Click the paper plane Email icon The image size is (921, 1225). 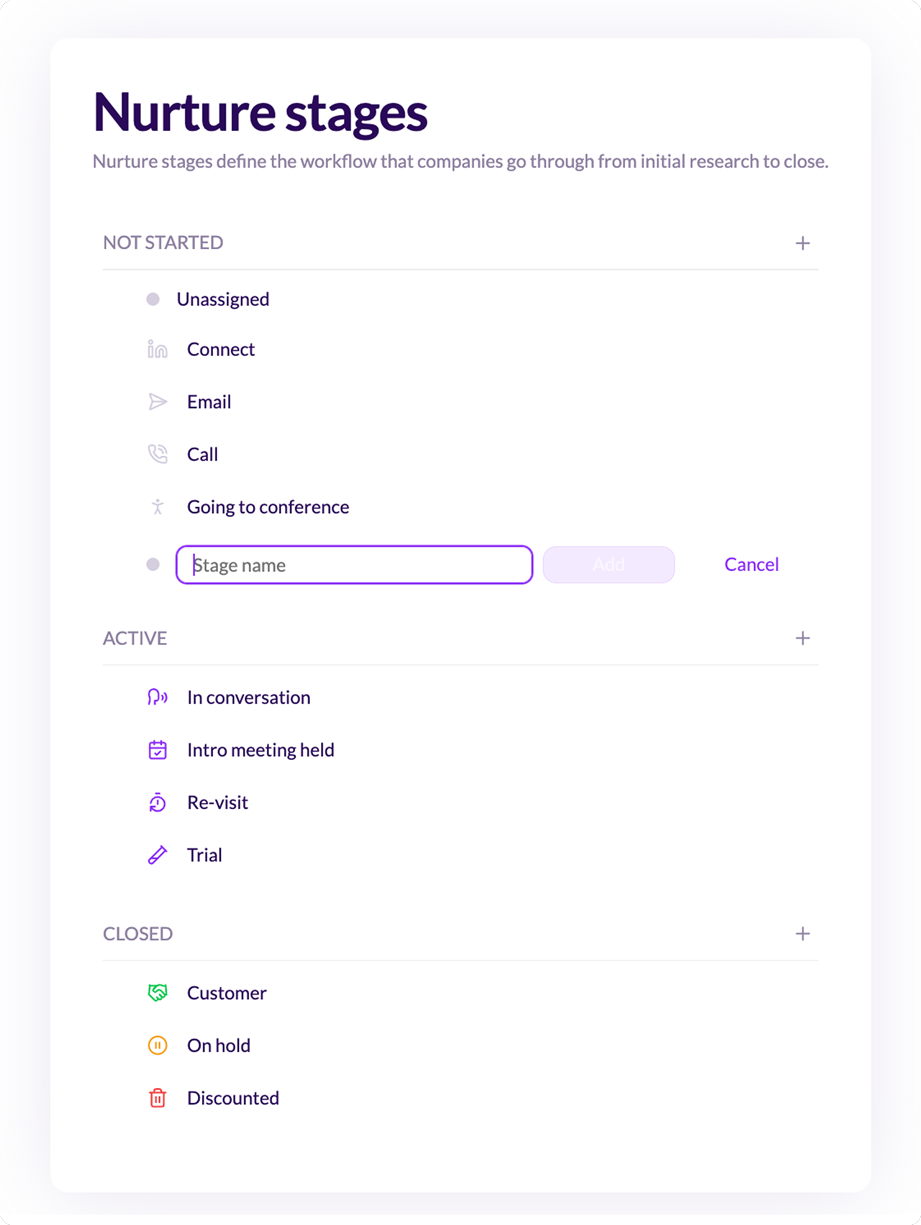(157, 402)
